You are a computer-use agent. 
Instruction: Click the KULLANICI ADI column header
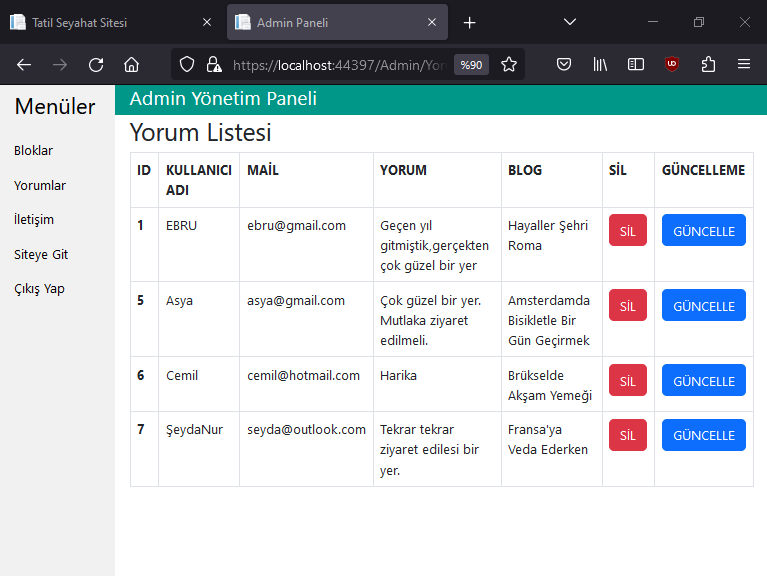click(199, 180)
